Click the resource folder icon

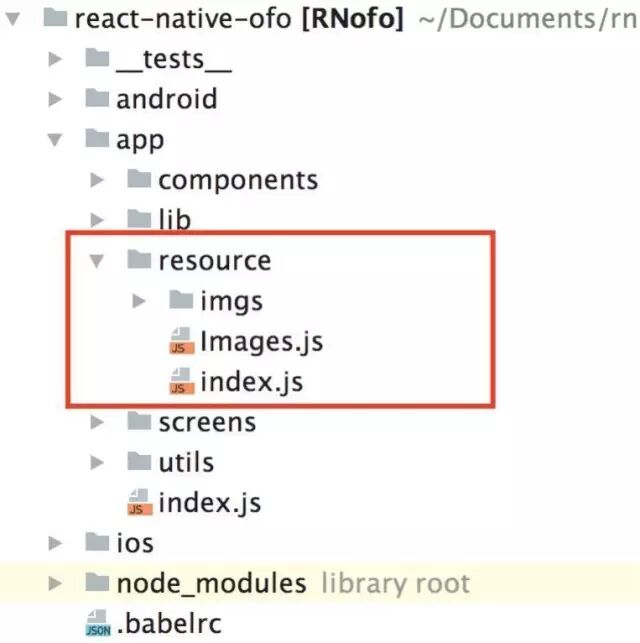click(139, 259)
